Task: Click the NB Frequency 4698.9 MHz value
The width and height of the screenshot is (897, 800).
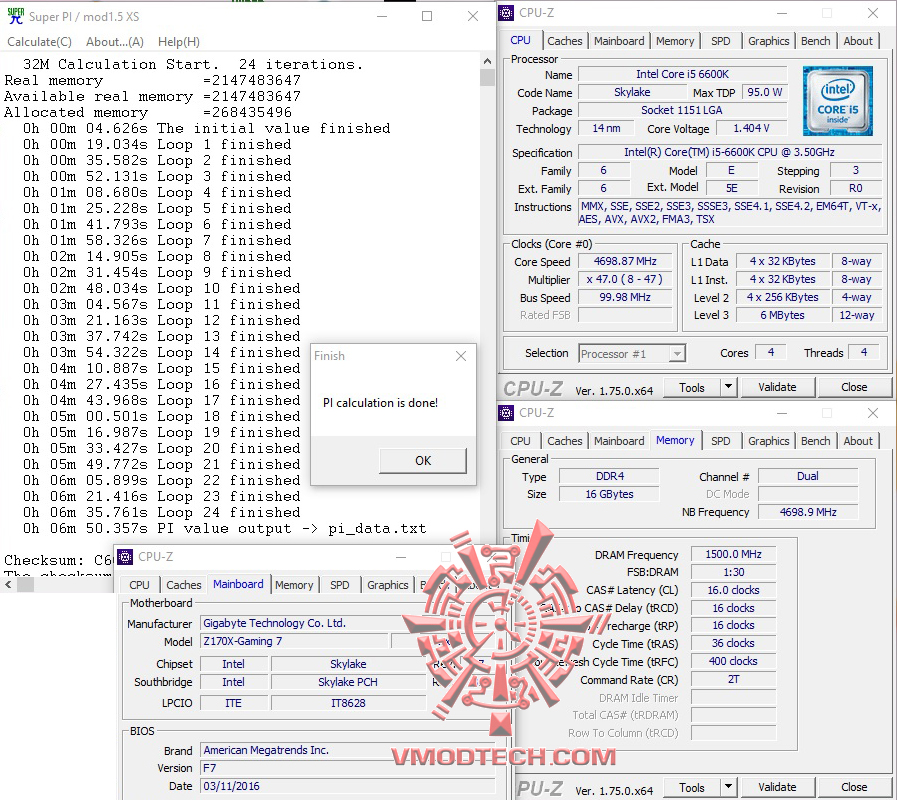Action: pos(808,512)
